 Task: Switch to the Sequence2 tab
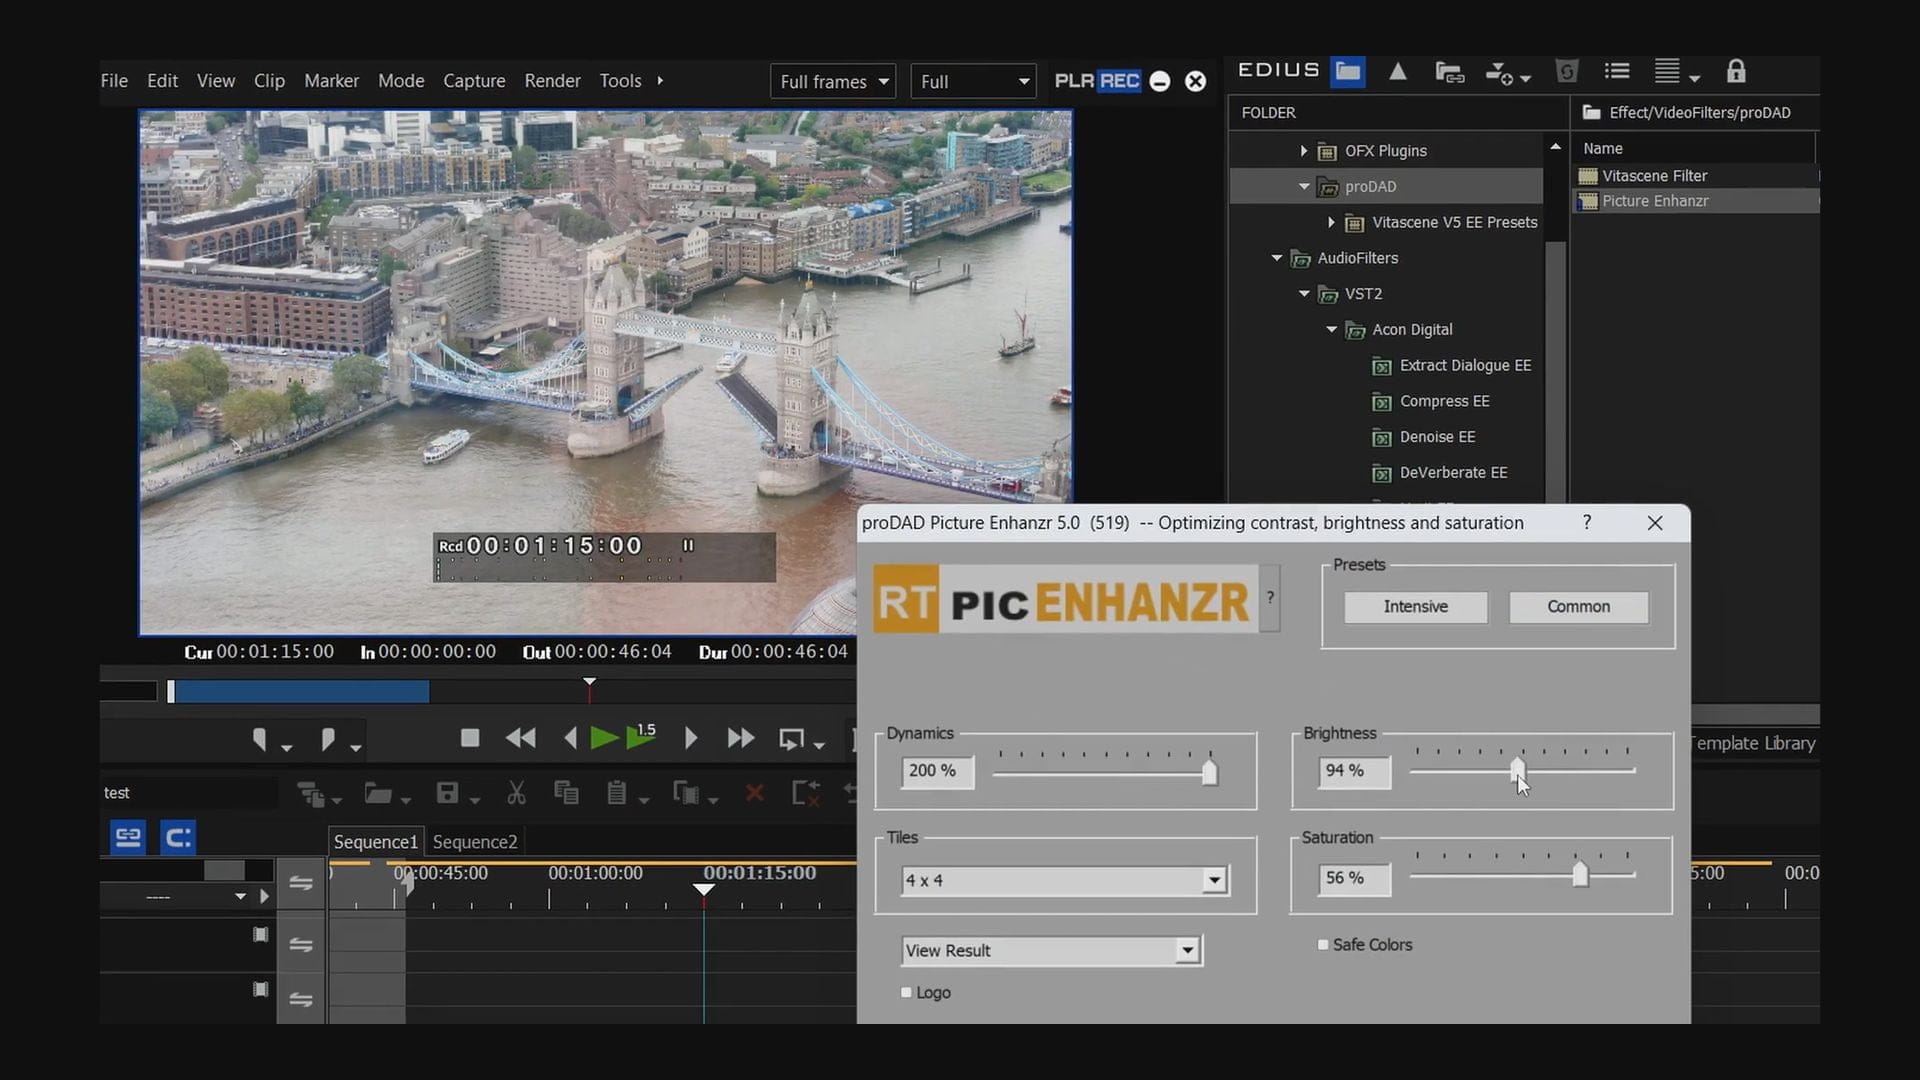(x=475, y=842)
